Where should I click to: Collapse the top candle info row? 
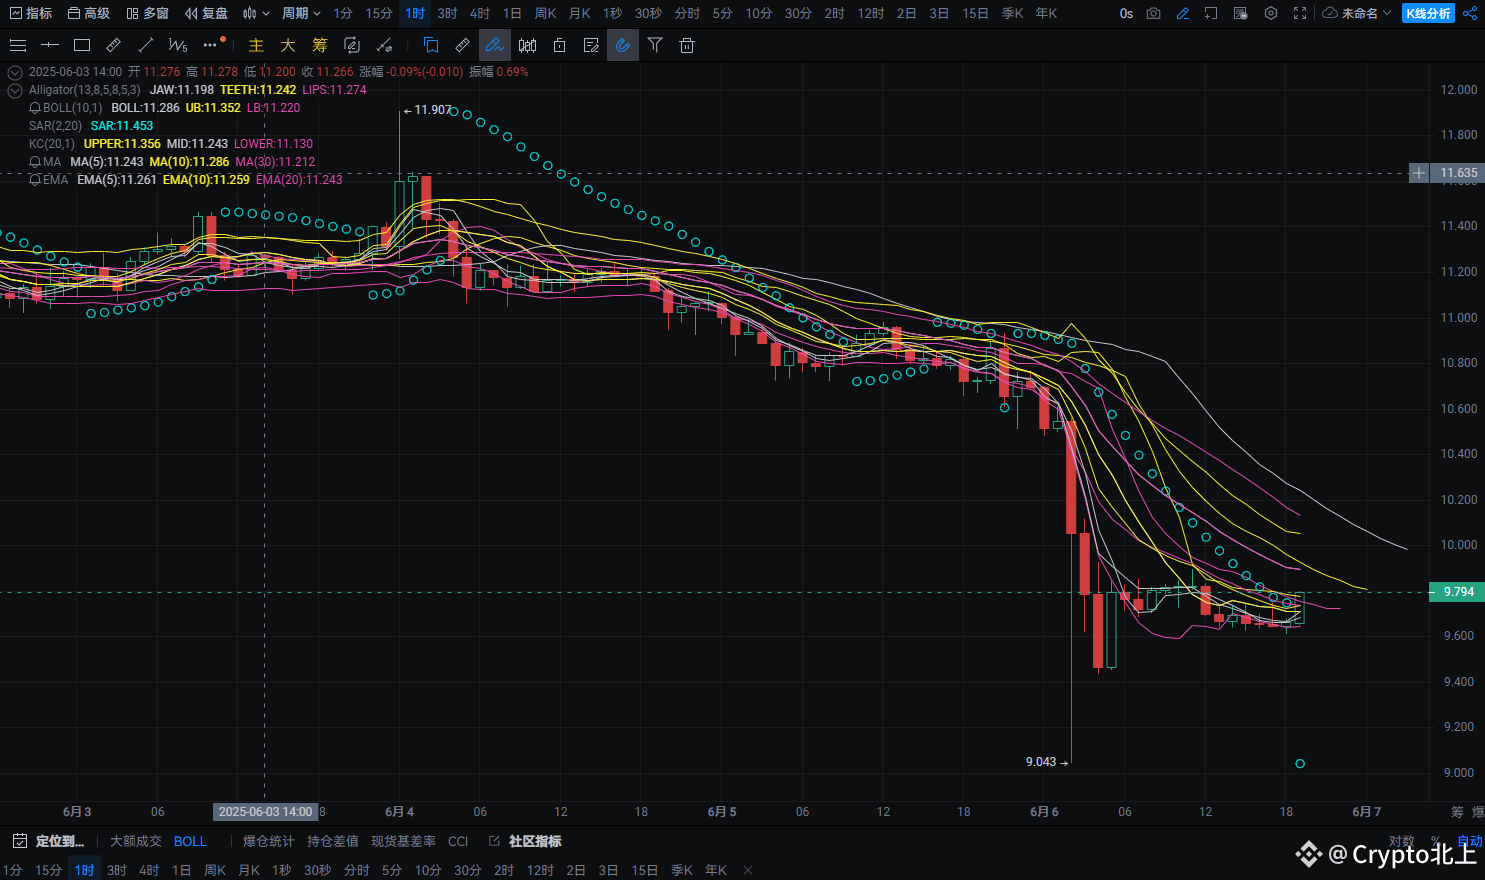coord(15,72)
